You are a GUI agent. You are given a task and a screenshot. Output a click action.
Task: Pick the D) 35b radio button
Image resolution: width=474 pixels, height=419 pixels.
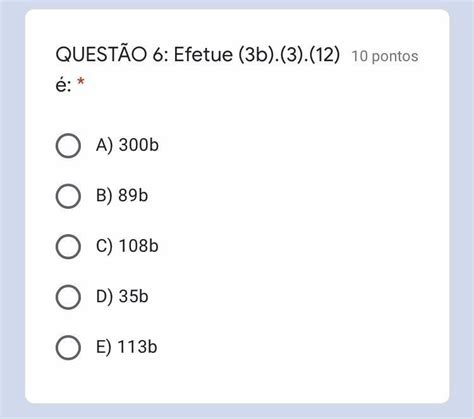68,297
